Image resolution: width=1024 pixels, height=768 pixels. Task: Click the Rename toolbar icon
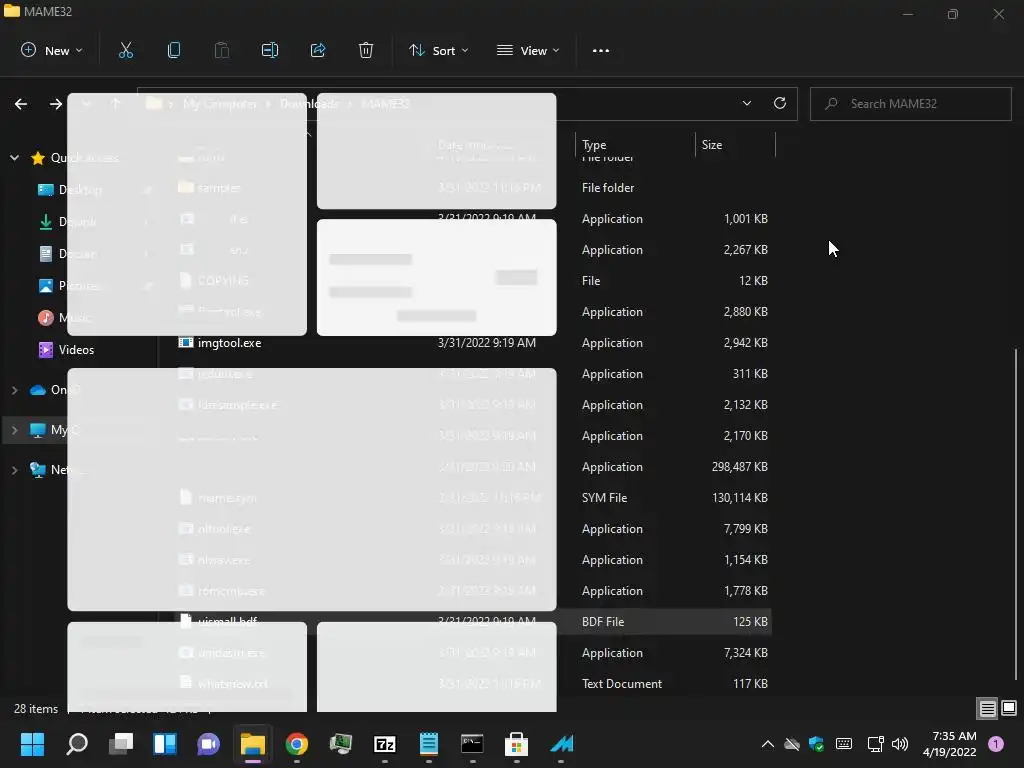click(270, 50)
